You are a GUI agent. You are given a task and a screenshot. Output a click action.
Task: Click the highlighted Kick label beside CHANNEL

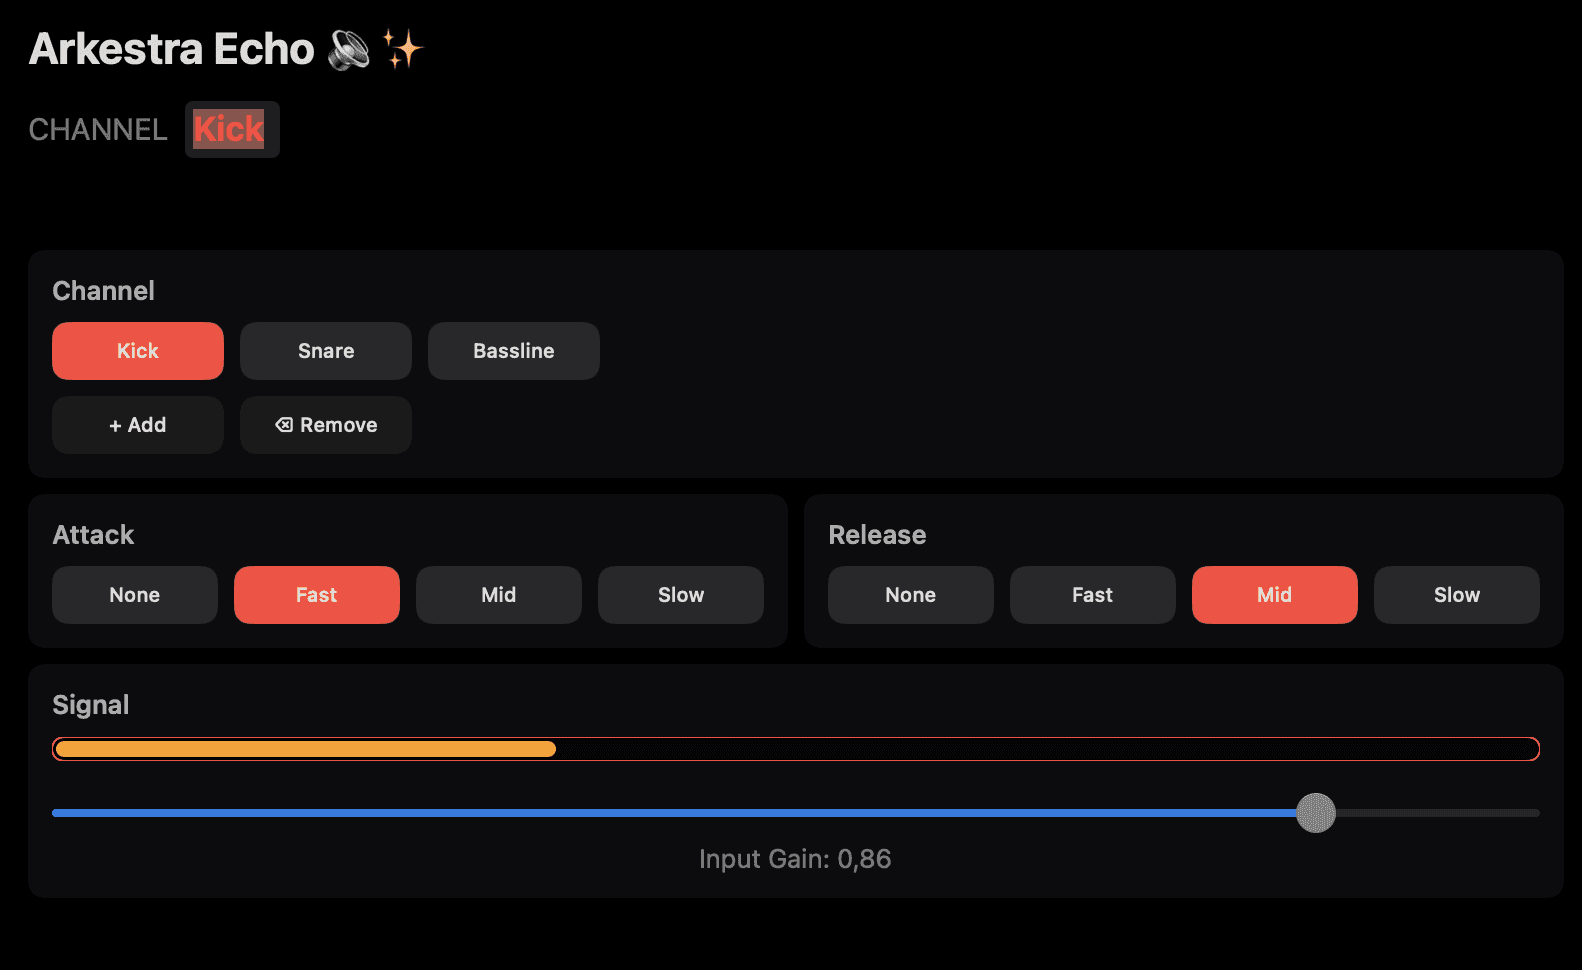click(x=229, y=129)
